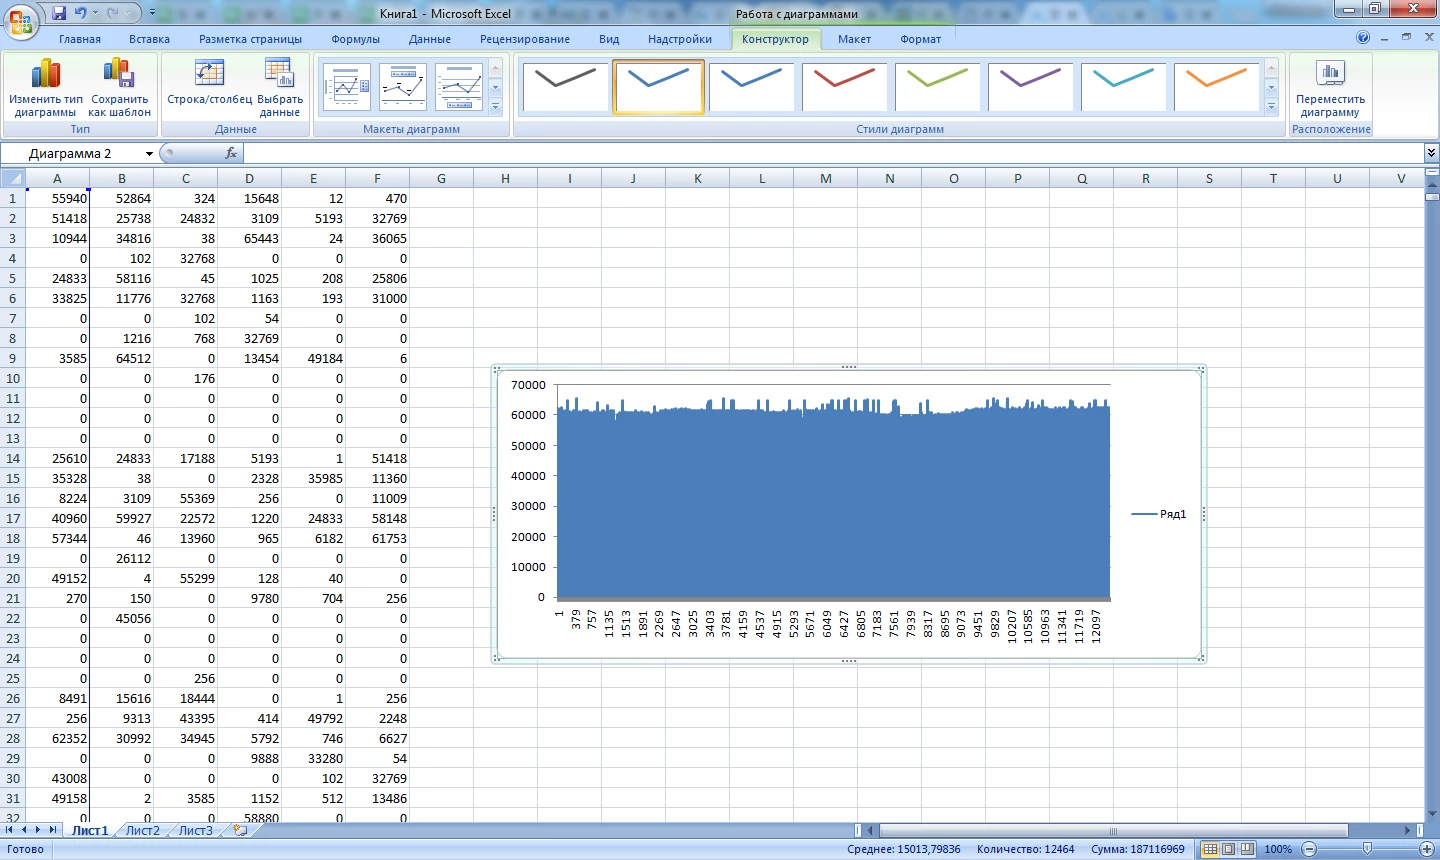The image size is (1440, 860).
Task: Click the Move Chart (Переместить диаграмму) icon
Action: coord(1330,88)
